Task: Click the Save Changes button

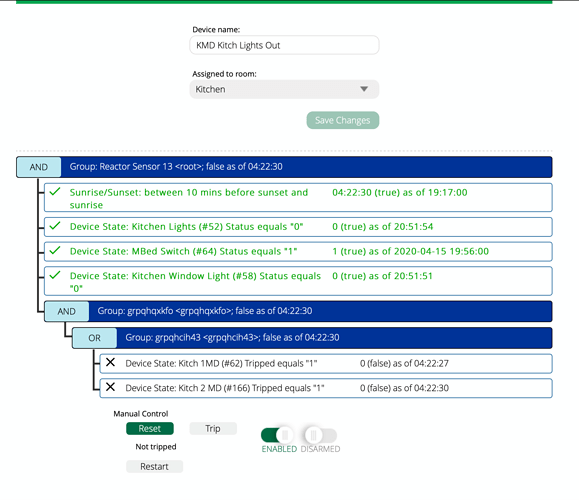Action: pyautogui.click(x=343, y=120)
